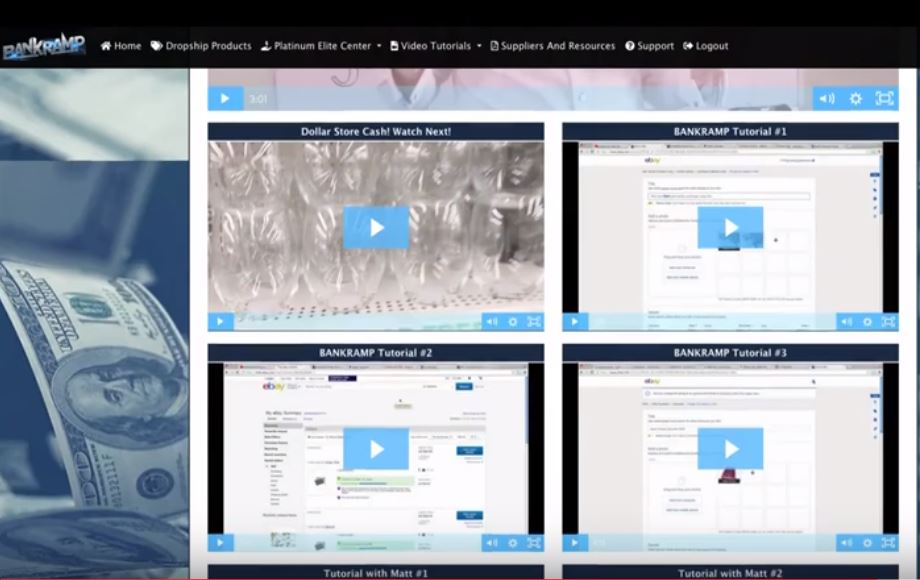
Task: Click the BANKRAMP Tutorial #2 title
Action: [x=376, y=352]
